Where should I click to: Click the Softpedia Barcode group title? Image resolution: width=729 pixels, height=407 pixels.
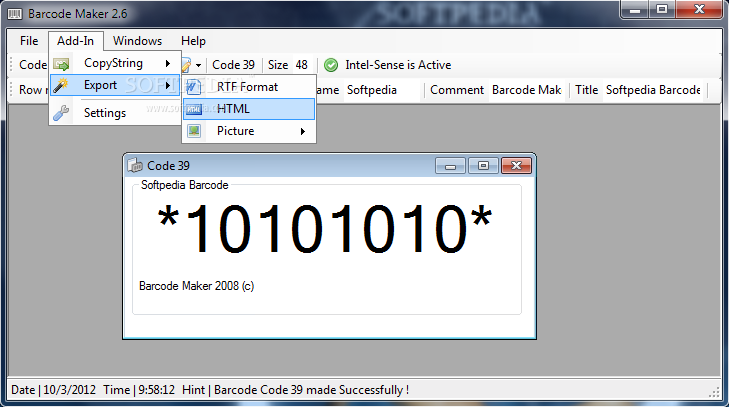pos(185,185)
